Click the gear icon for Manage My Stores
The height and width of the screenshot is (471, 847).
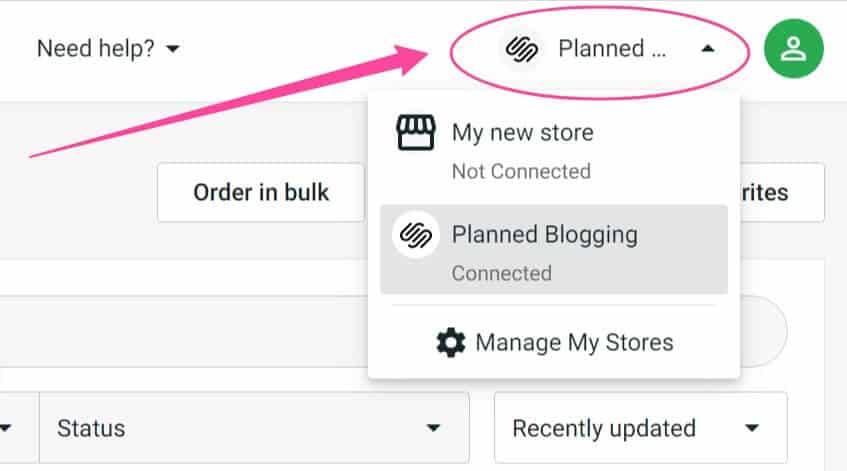pyautogui.click(x=451, y=342)
